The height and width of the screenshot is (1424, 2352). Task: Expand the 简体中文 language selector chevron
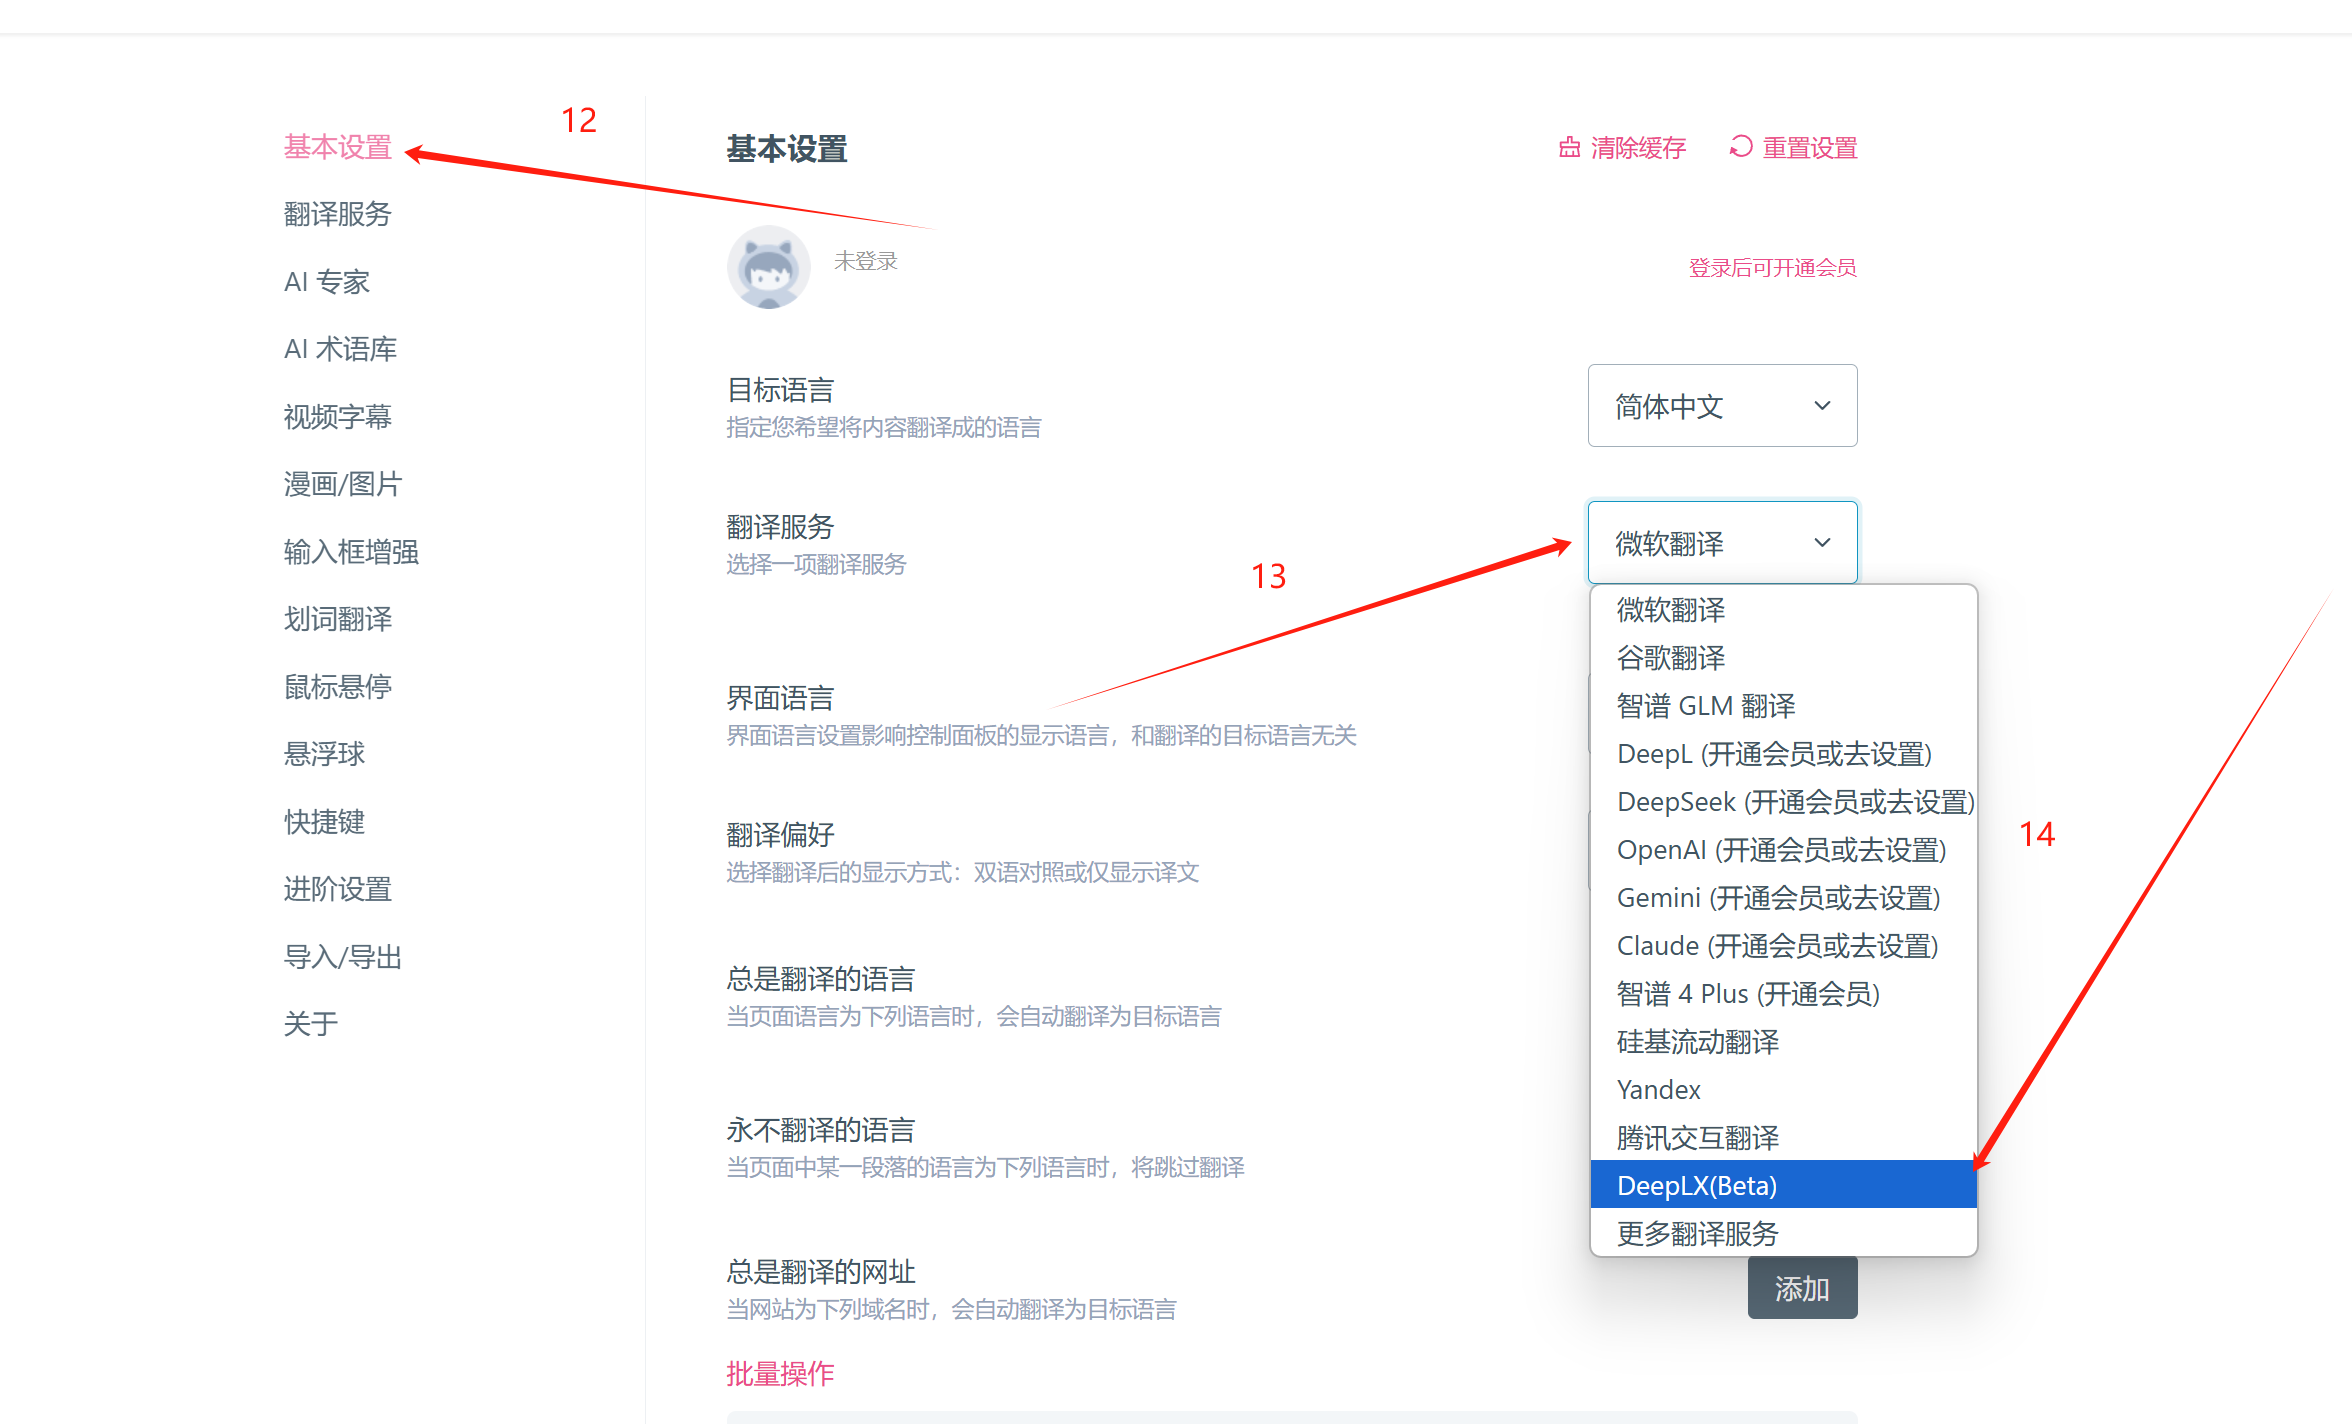click(x=1824, y=406)
